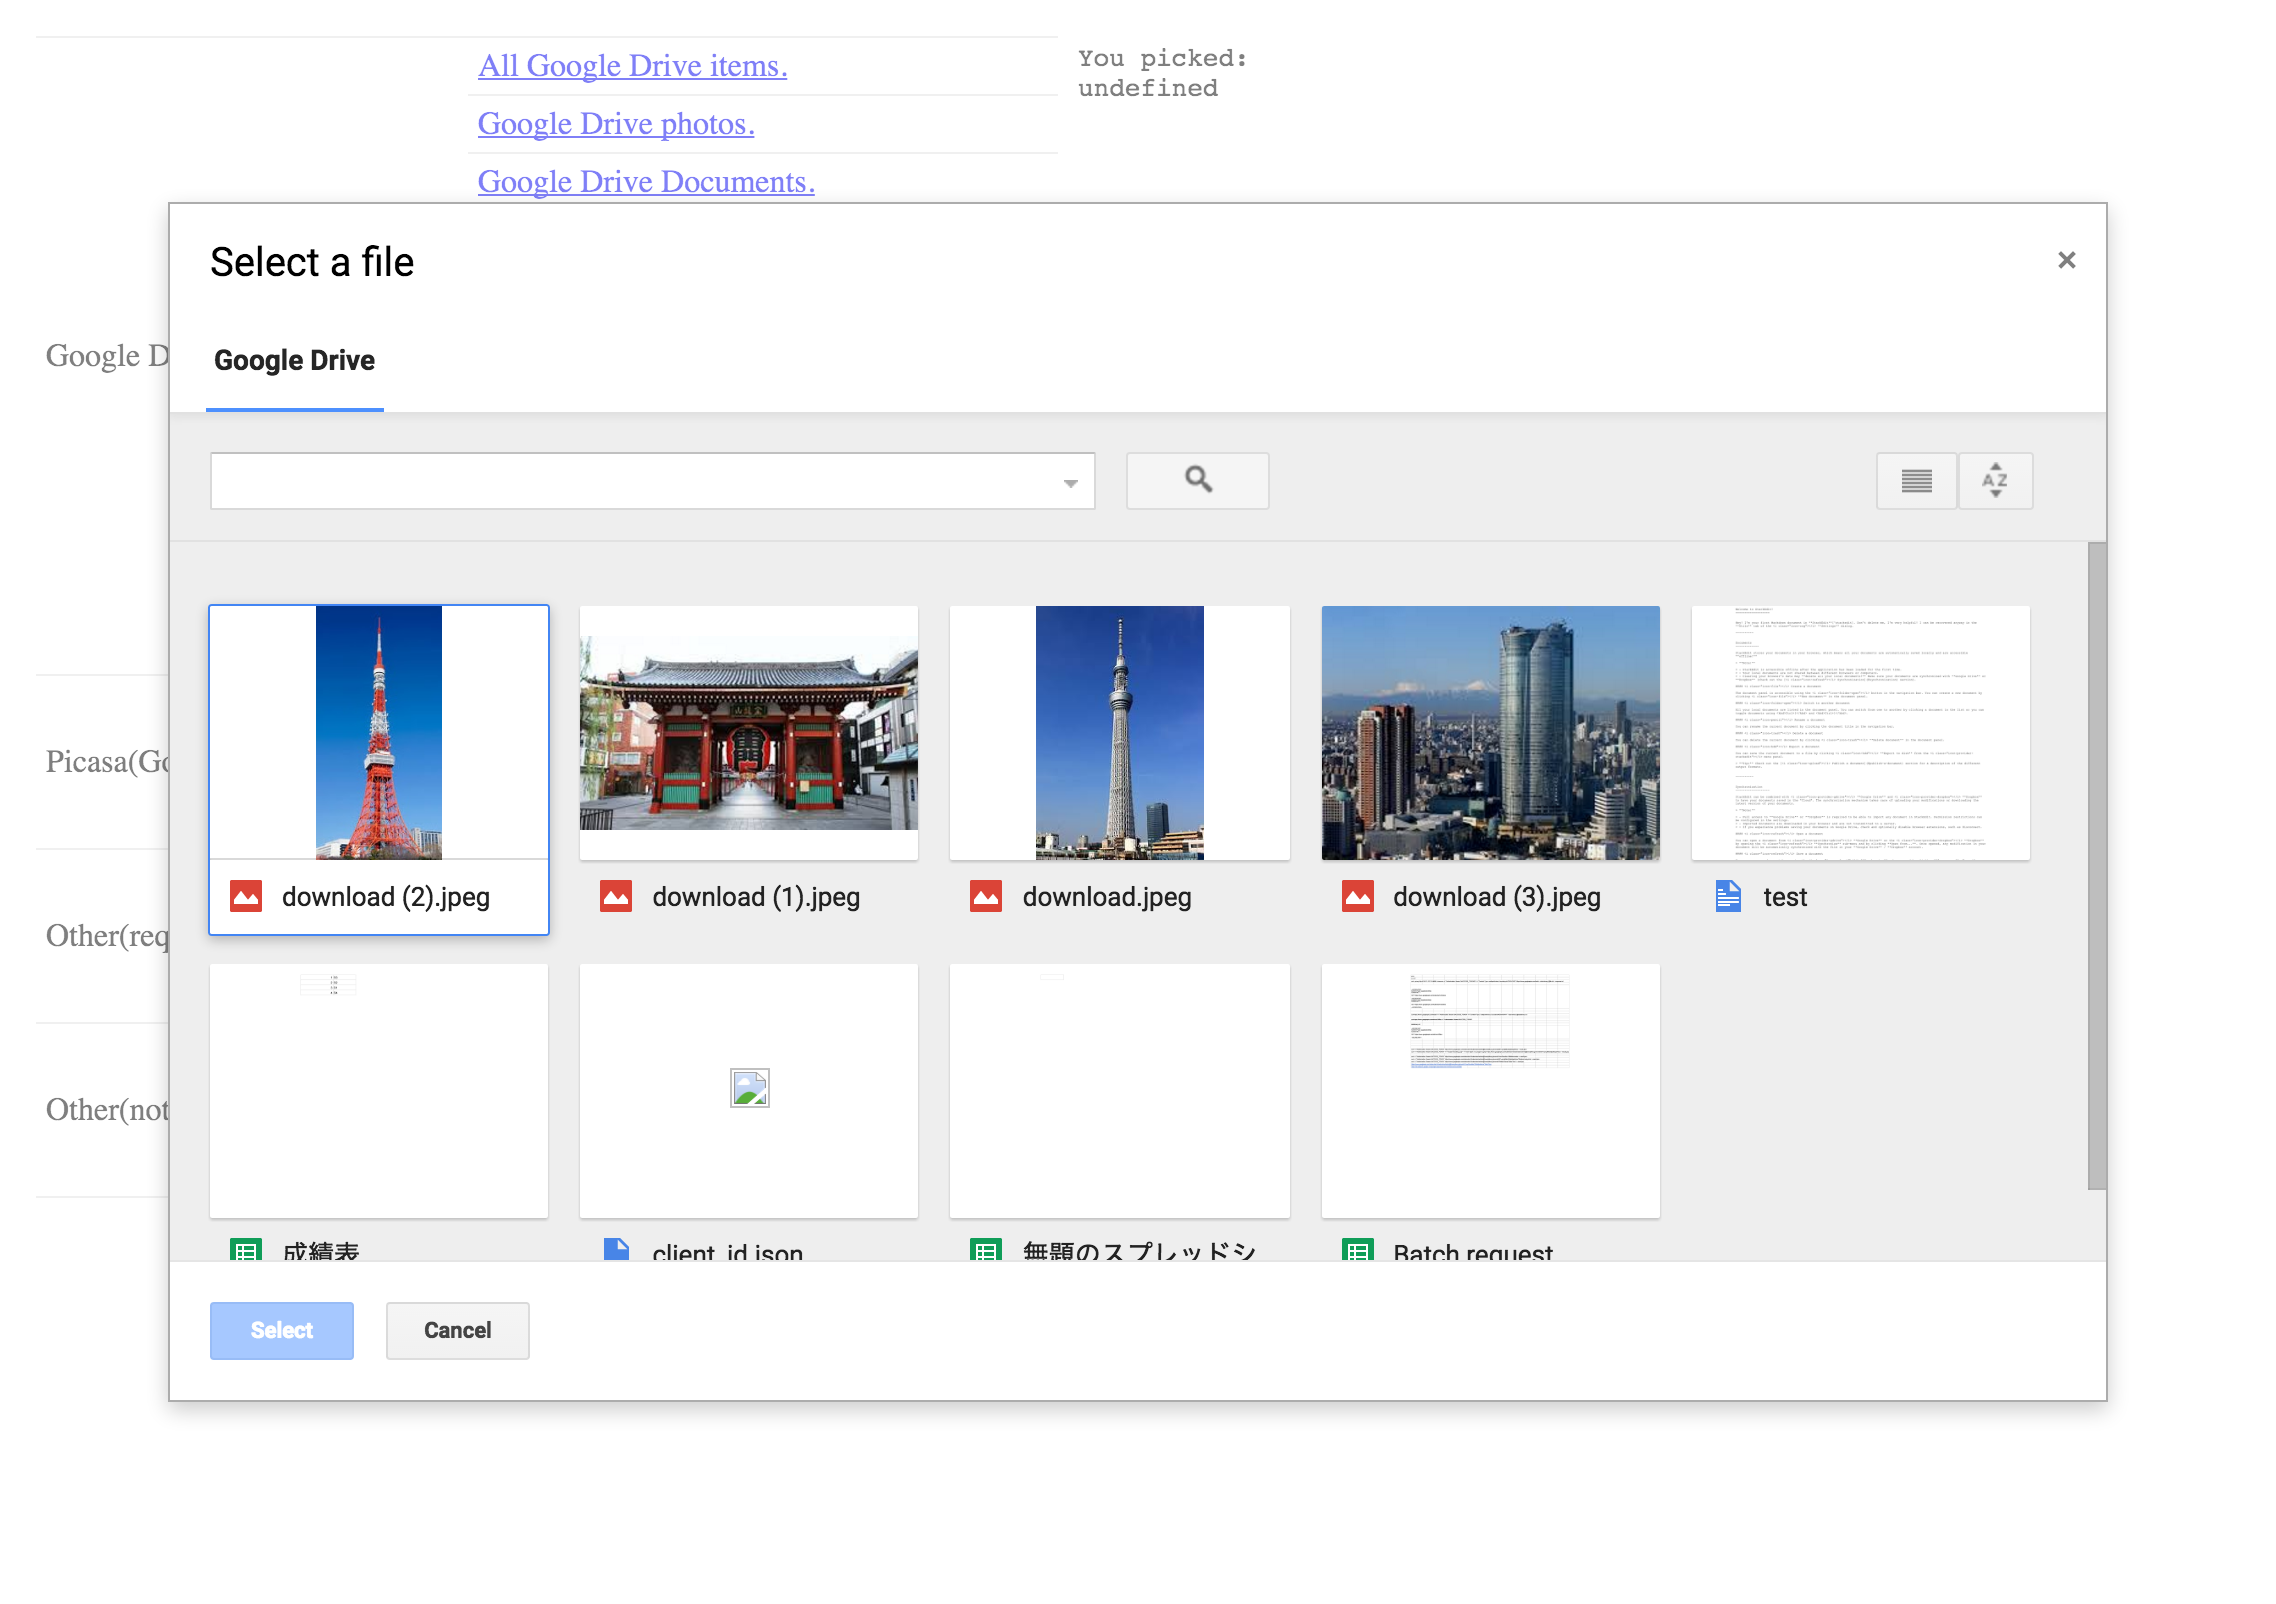
Task: Click the blue file icon beside client_id.json
Action: (617, 1251)
